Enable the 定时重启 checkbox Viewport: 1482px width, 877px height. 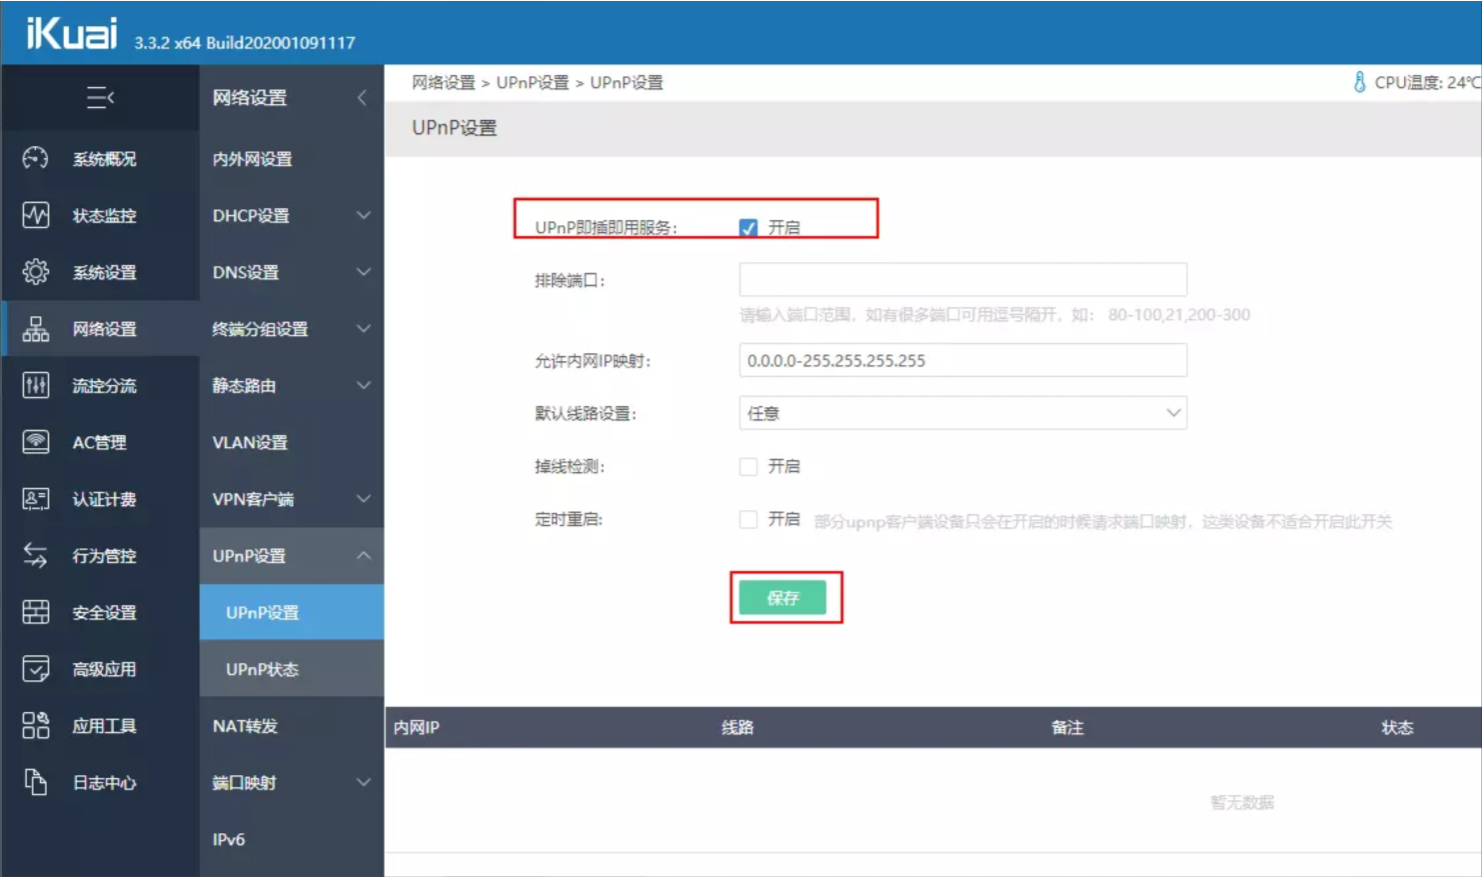[x=748, y=519]
